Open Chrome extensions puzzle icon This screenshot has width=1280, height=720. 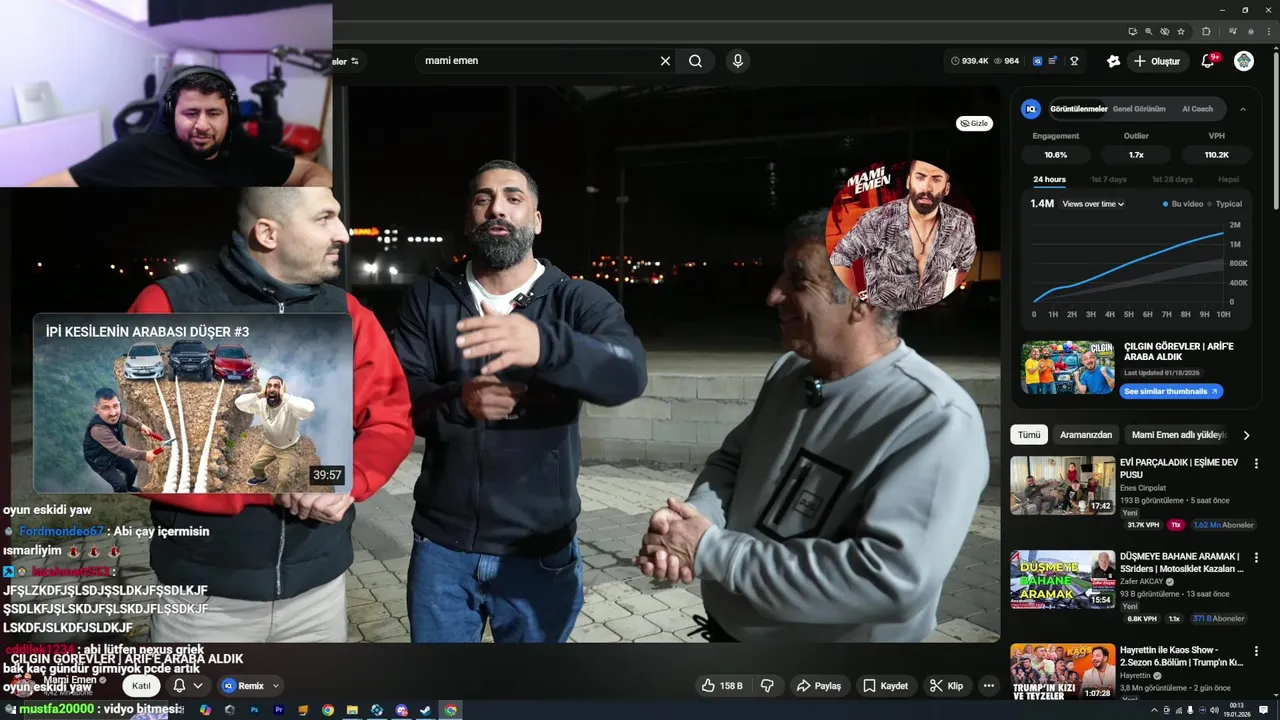tap(1206, 32)
